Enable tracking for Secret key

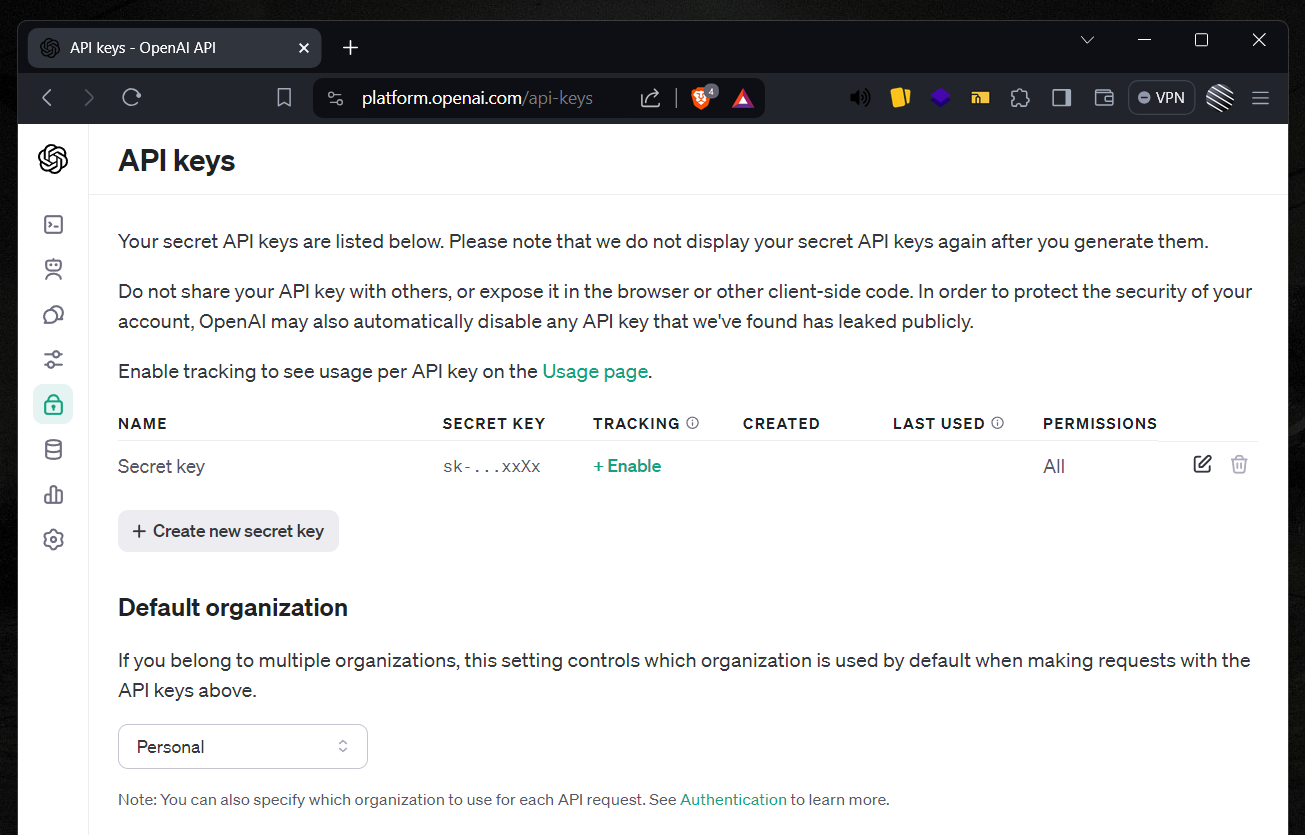[627, 466]
